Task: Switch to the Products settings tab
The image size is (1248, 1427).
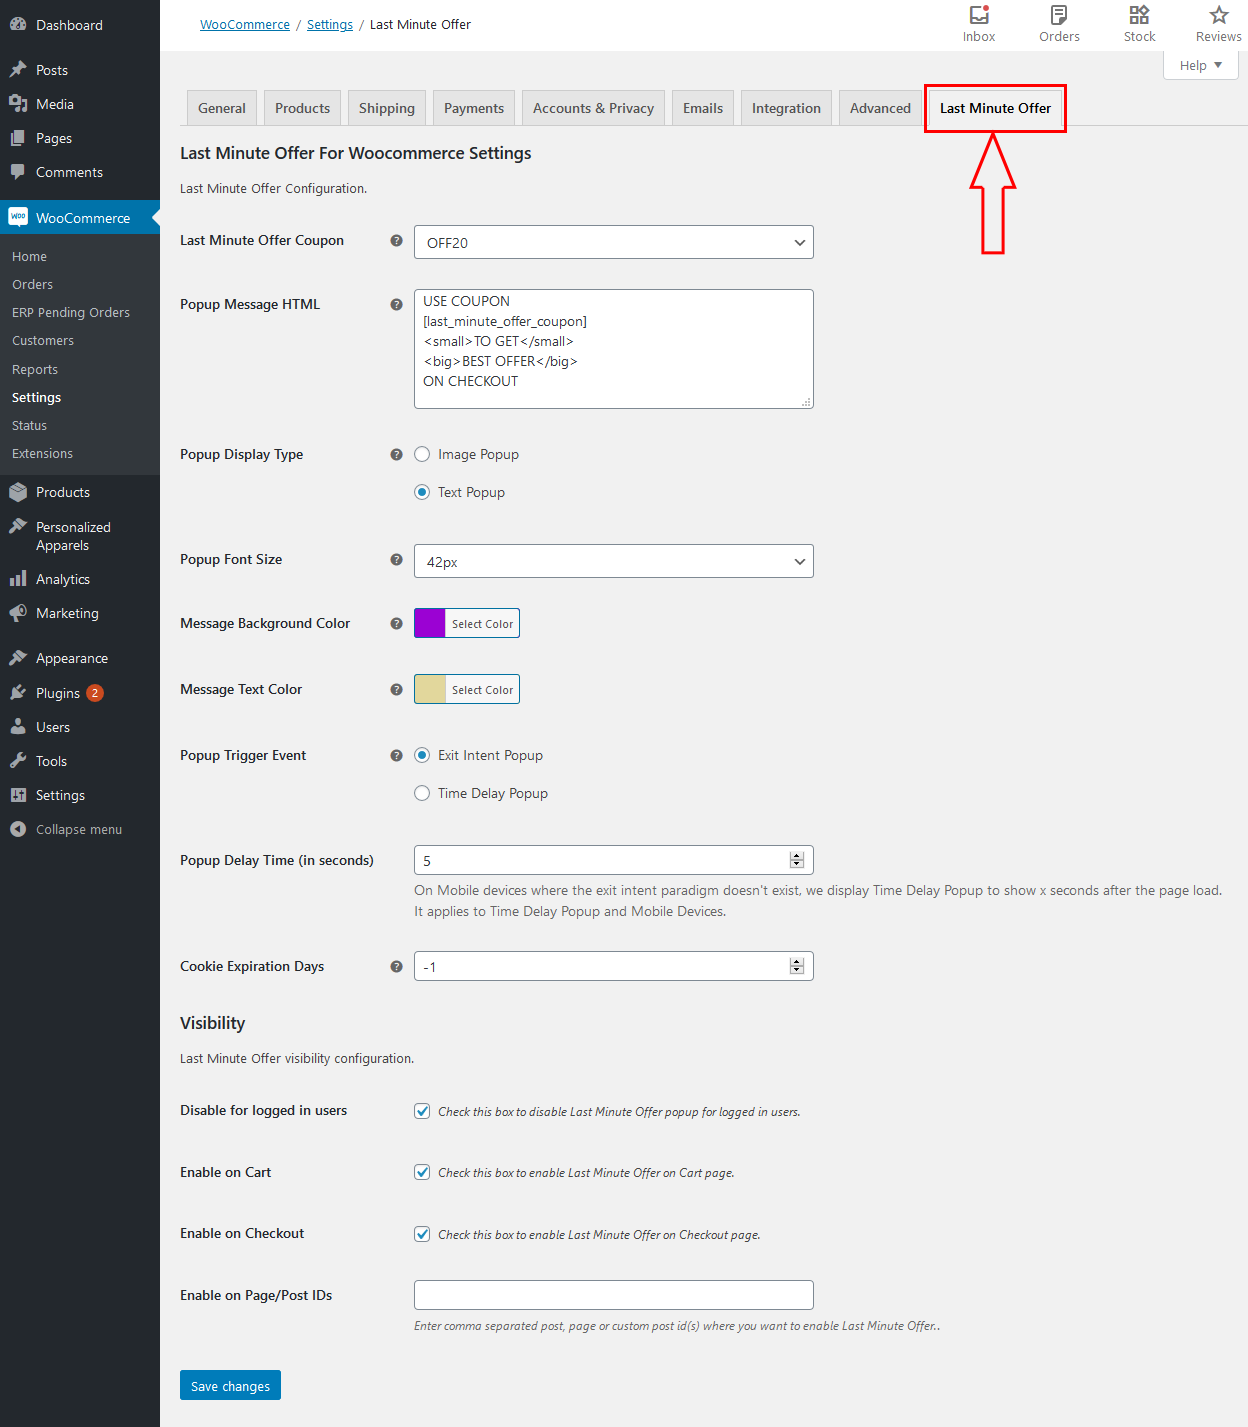Action: (x=303, y=108)
